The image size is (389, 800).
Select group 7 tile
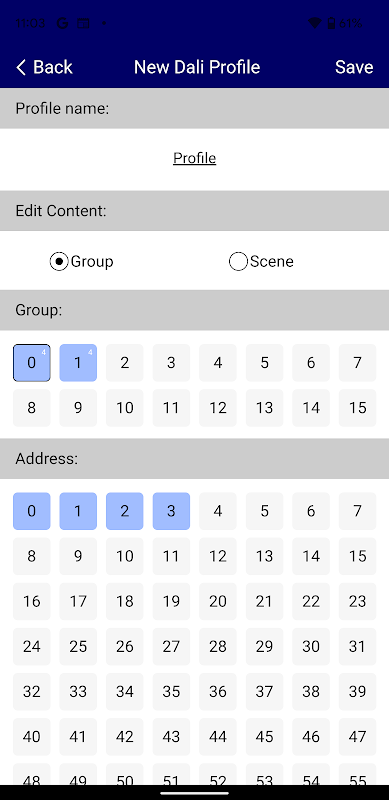coord(357,363)
